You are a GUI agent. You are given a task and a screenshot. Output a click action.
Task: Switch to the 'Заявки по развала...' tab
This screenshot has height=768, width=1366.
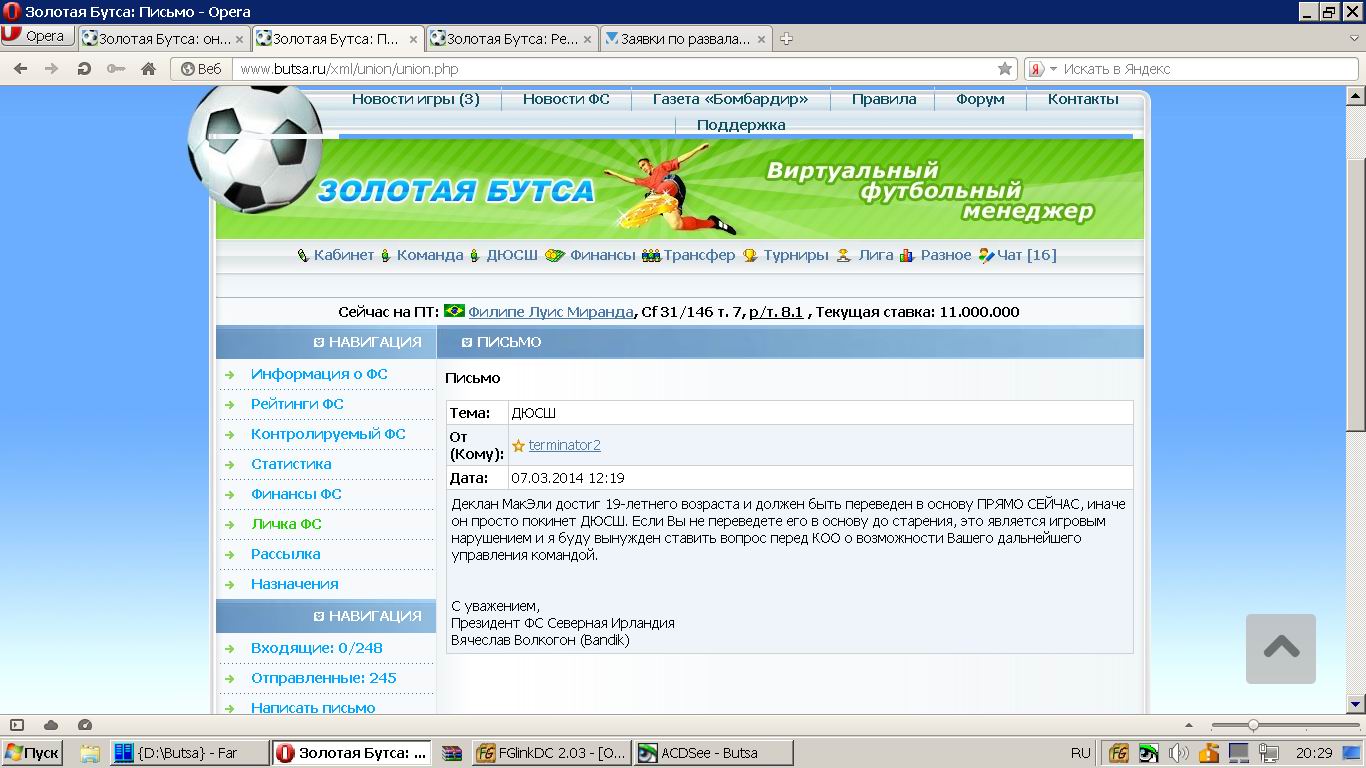pyautogui.click(x=685, y=39)
